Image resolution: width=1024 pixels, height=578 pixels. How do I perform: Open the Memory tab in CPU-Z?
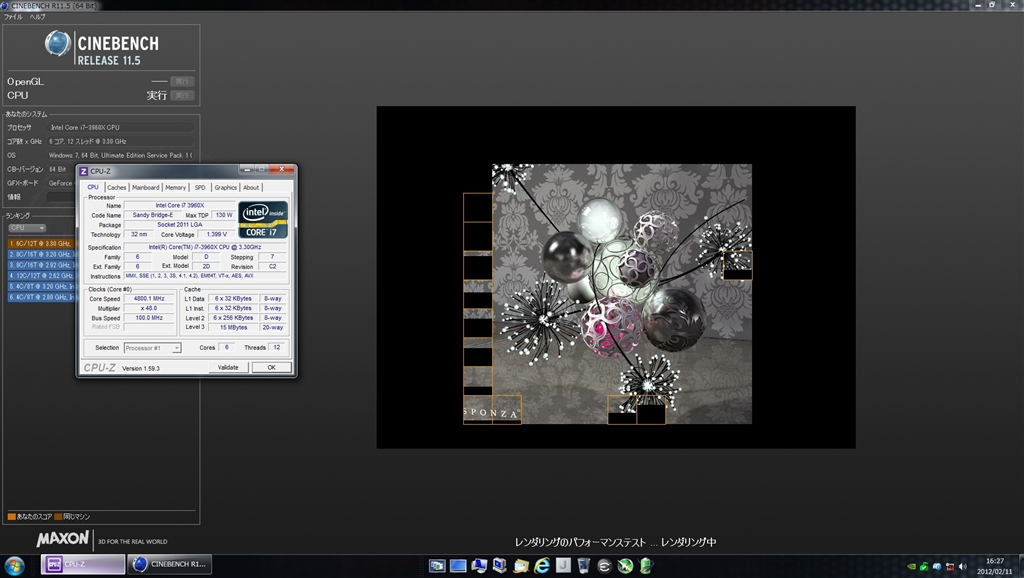(x=175, y=187)
